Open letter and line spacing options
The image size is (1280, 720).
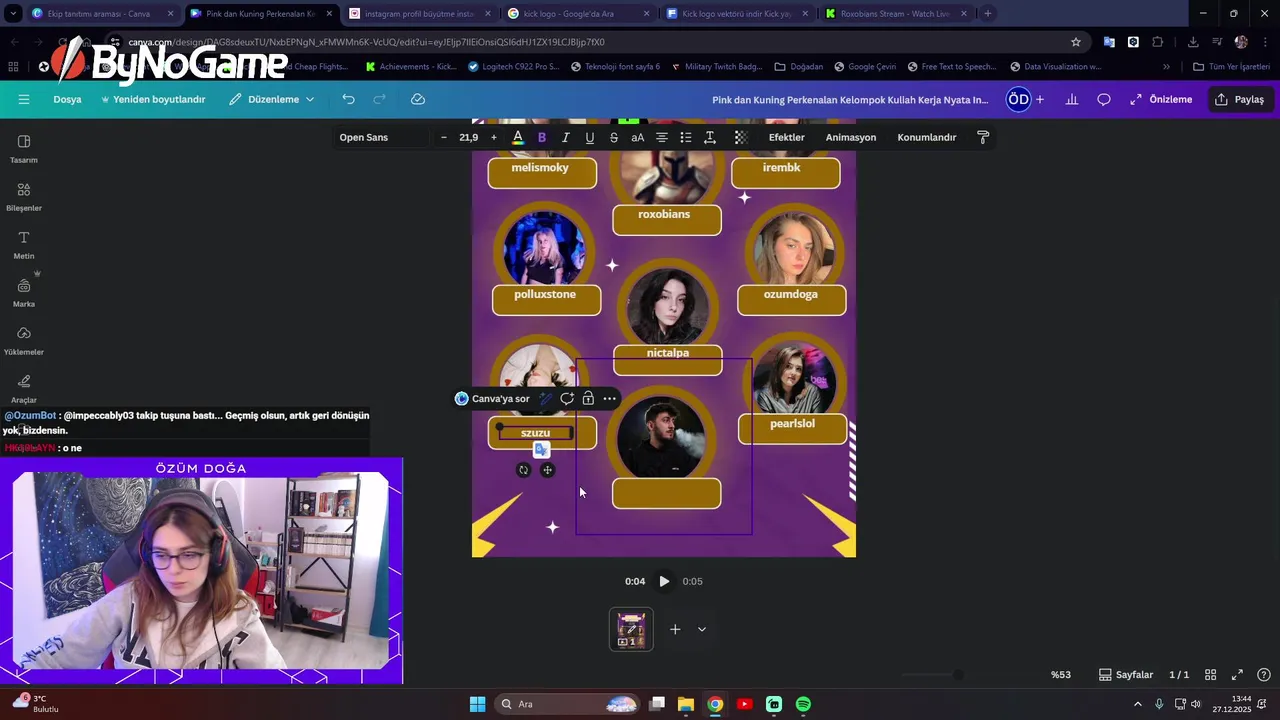[x=710, y=137]
